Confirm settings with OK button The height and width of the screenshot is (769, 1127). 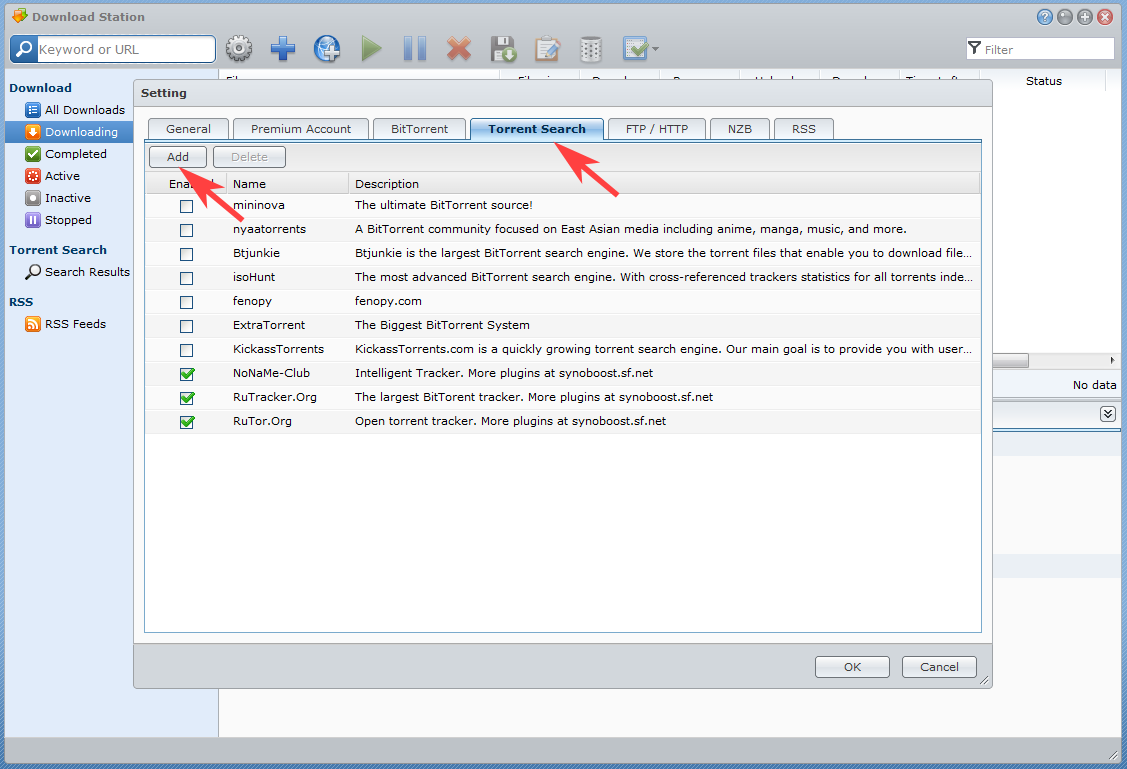[852, 667]
